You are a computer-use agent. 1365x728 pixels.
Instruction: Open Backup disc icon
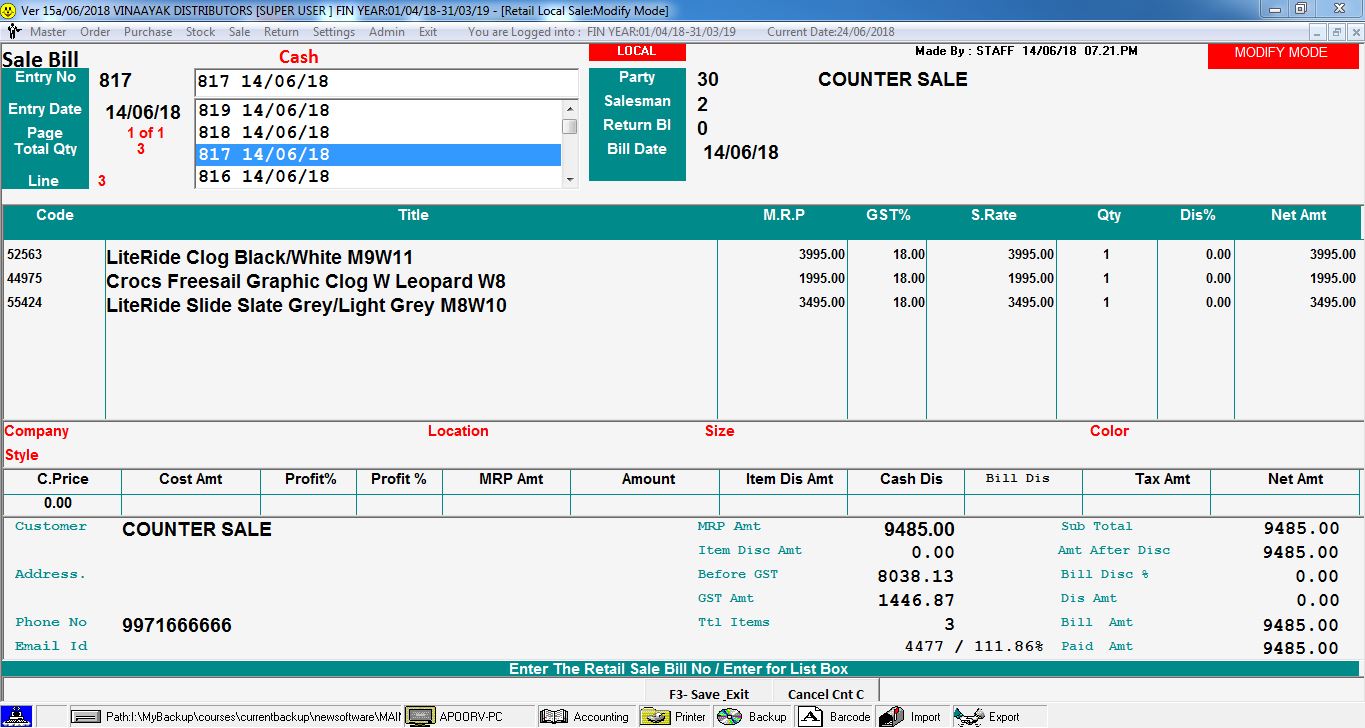point(730,716)
